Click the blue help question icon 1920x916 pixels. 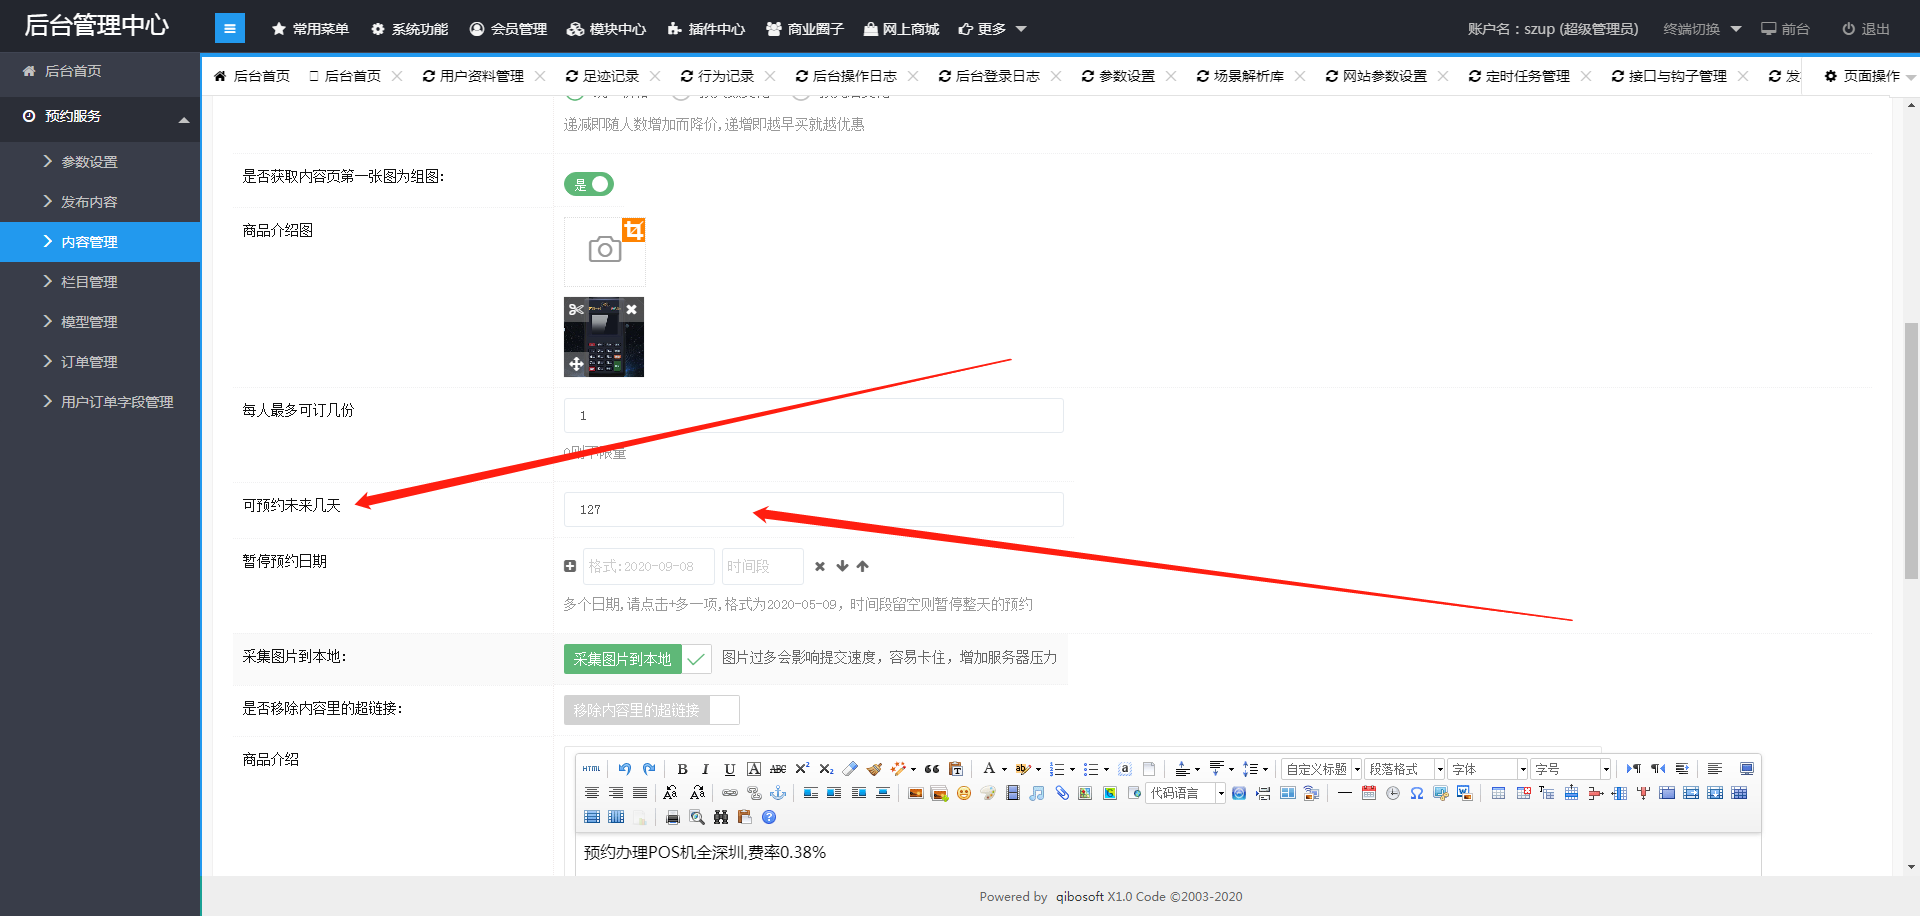(x=769, y=817)
